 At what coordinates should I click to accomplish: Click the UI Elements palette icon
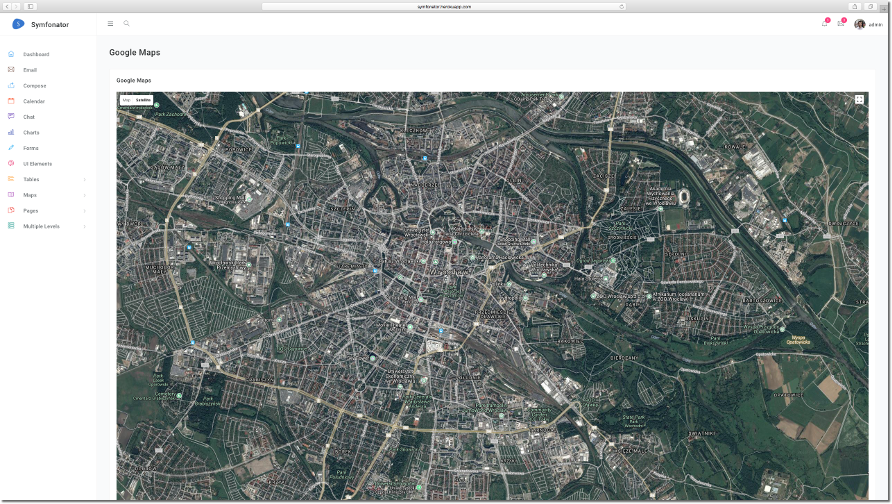click(11, 163)
